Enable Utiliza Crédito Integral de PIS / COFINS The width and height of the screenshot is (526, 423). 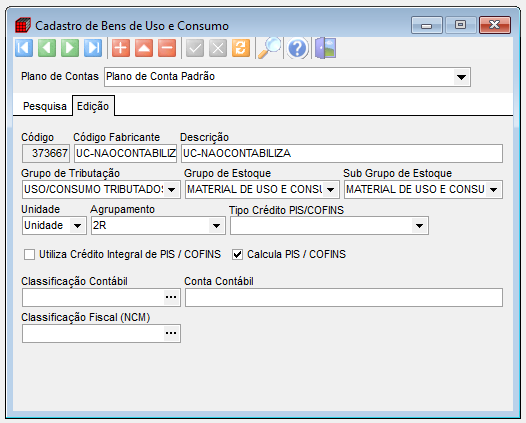[x=29, y=254]
